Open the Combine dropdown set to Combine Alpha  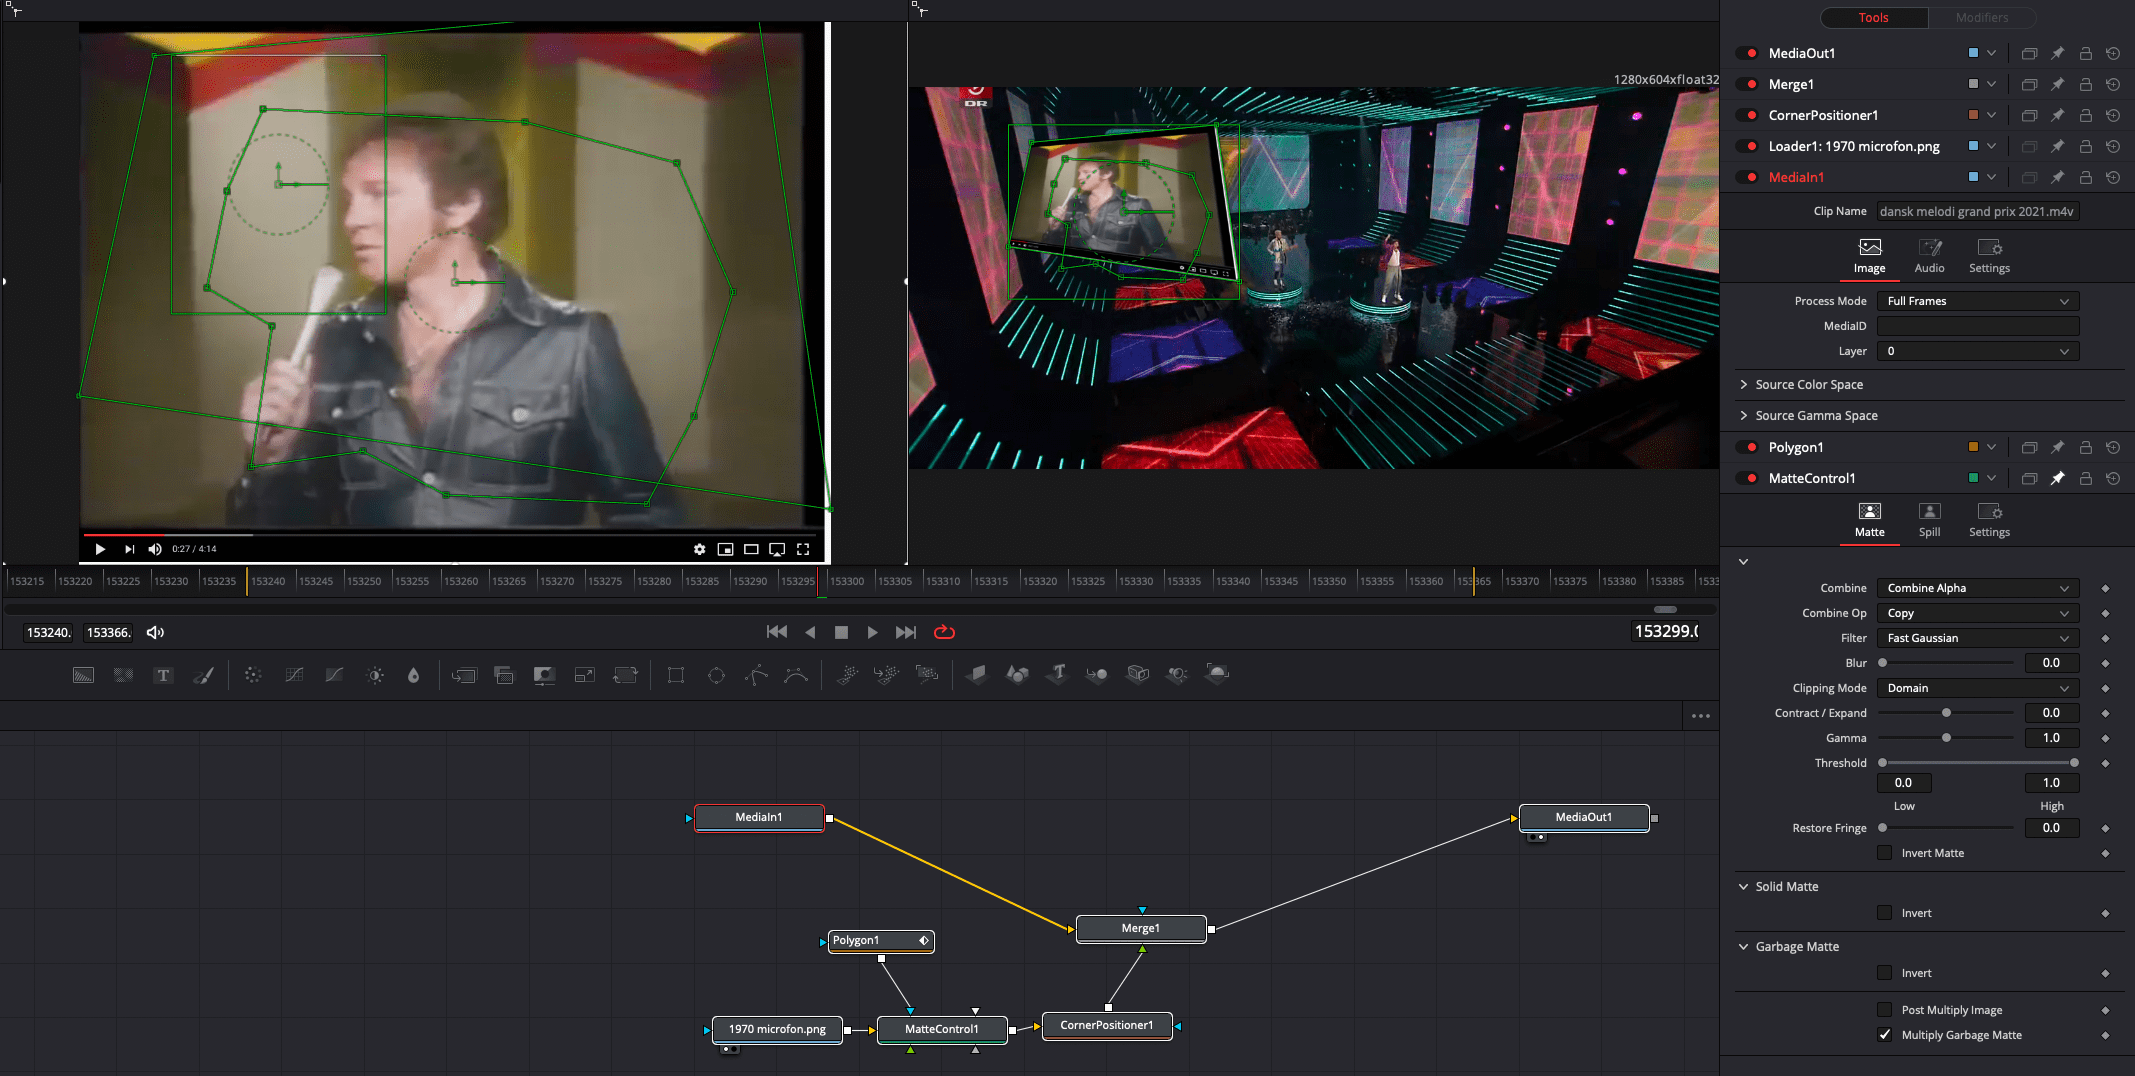point(1977,588)
